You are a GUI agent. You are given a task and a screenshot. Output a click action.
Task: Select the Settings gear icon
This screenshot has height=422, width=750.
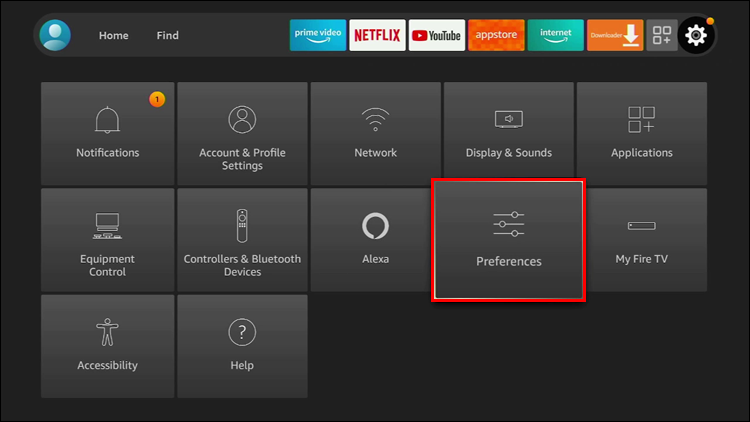[696, 35]
